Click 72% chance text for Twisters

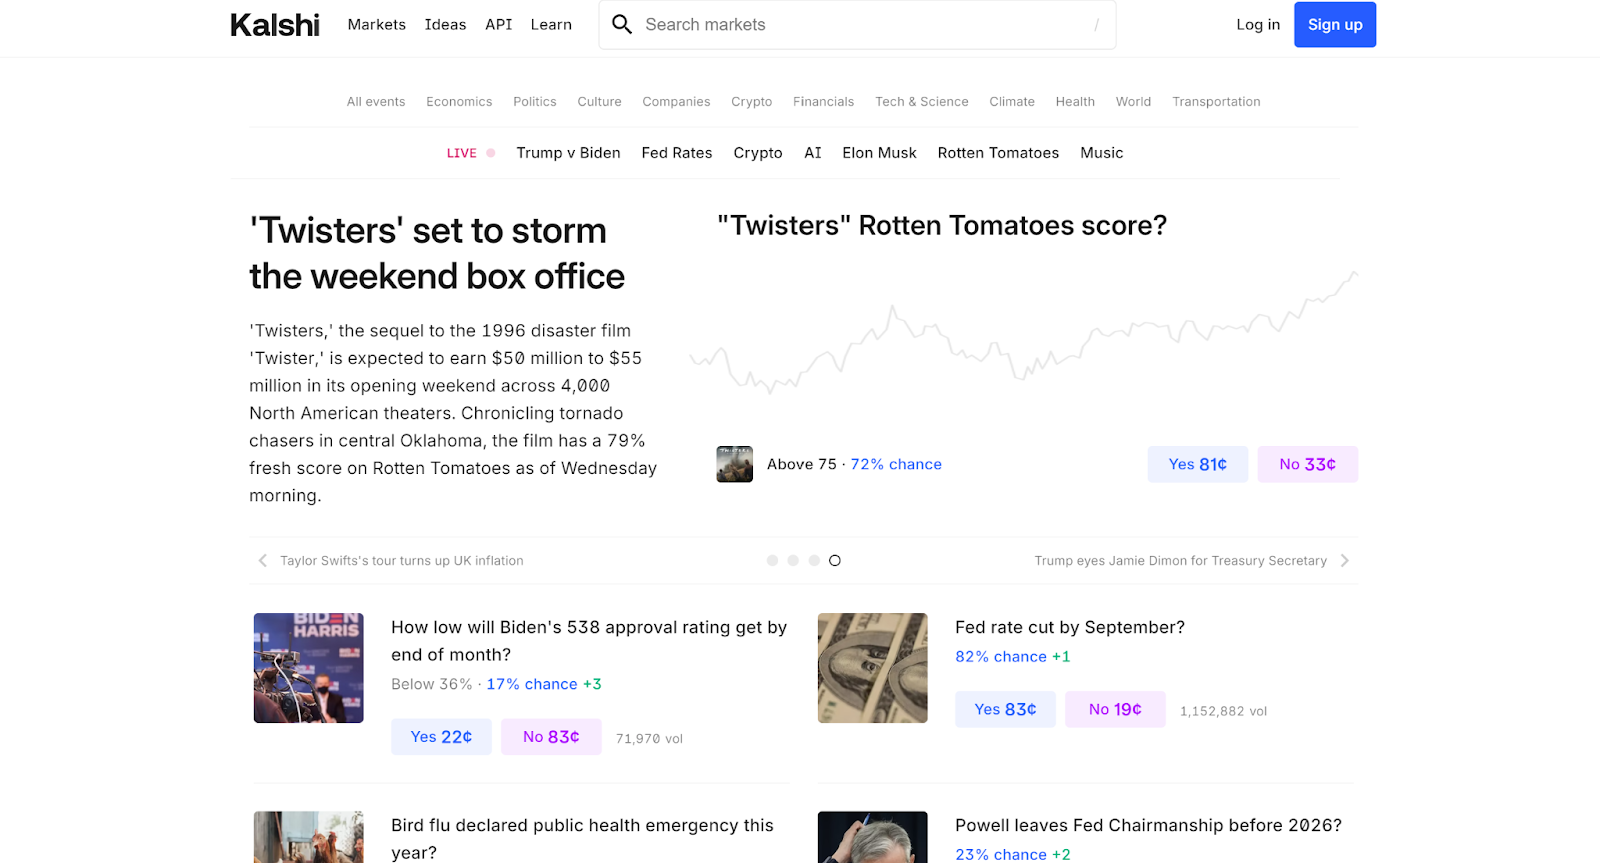(x=896, y=464)
